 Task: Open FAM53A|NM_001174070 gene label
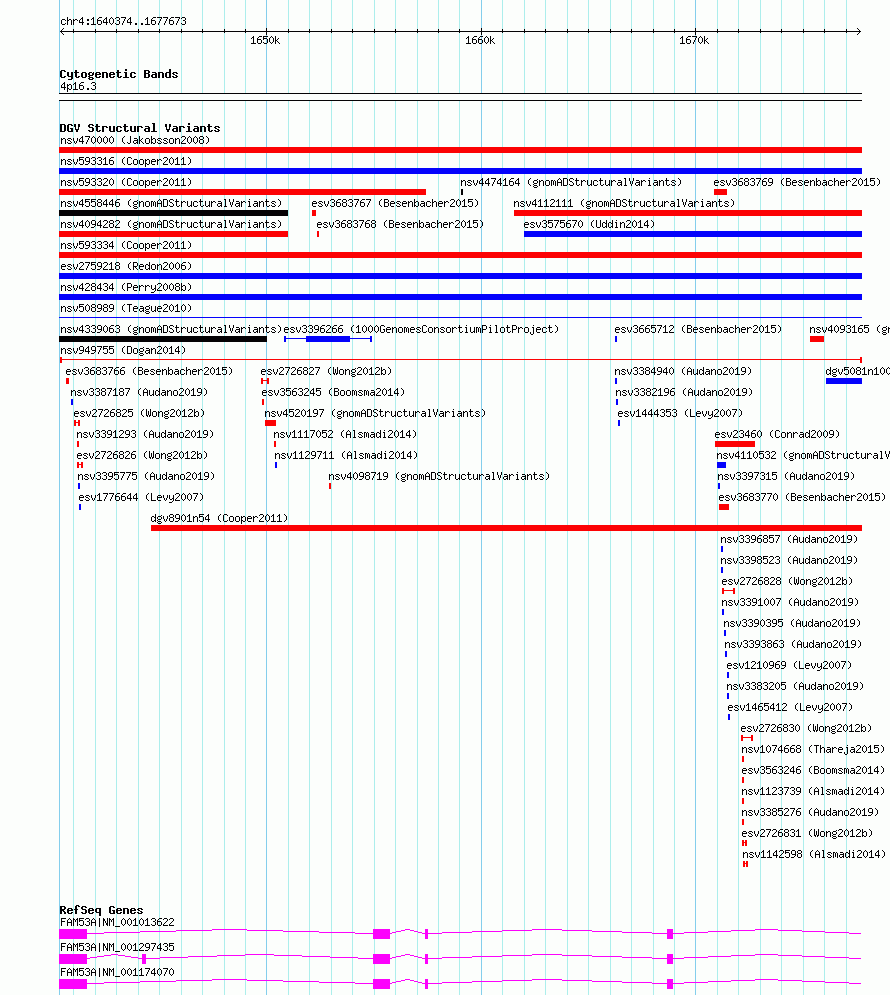(117, 971)
